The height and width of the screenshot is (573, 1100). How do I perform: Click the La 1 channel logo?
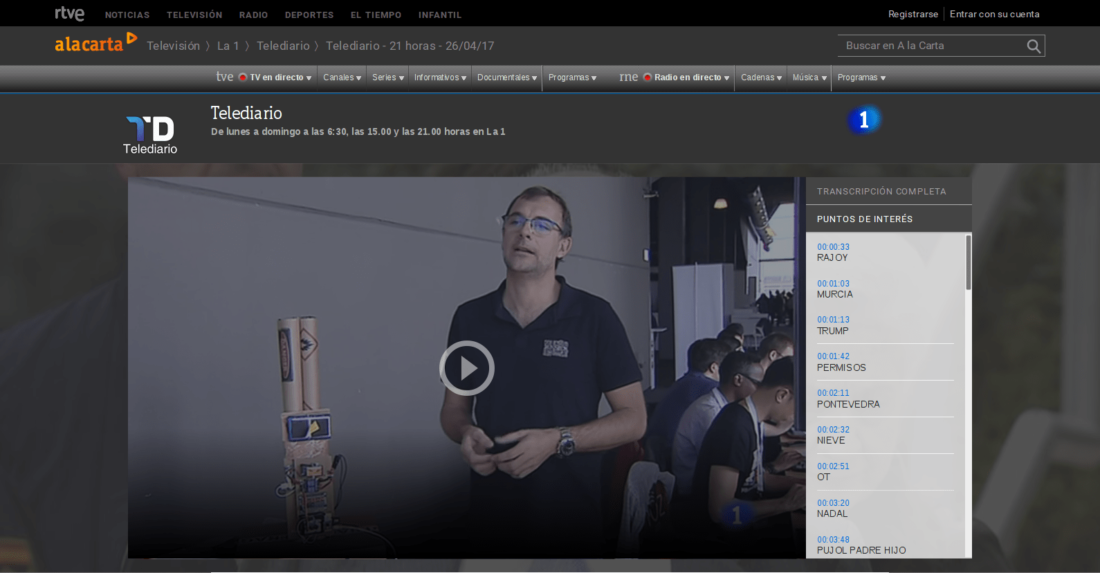pos(864,120)
